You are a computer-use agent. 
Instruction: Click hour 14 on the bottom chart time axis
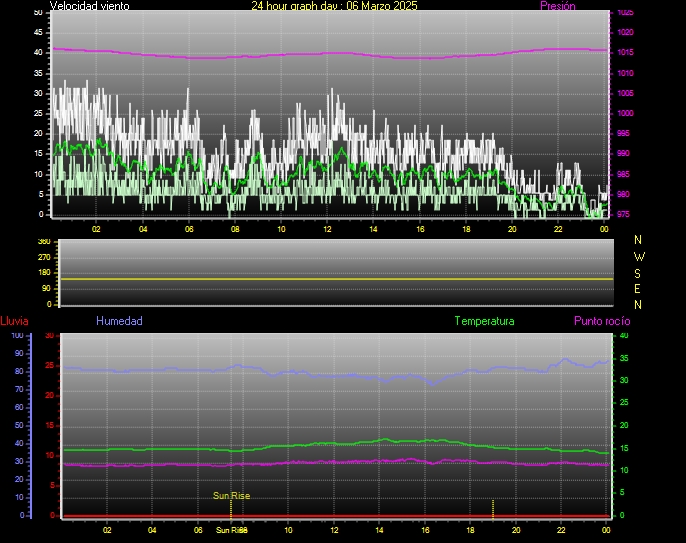pos(379,530)
